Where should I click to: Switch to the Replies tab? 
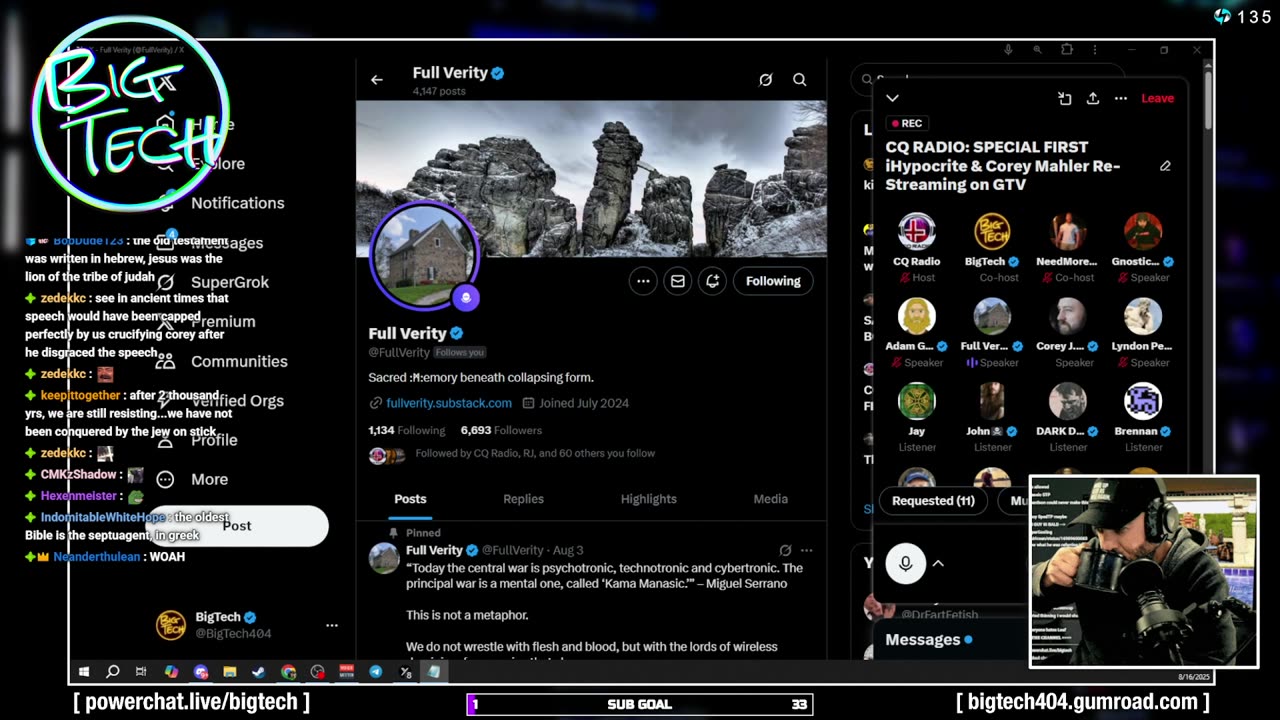coord(523,499)
